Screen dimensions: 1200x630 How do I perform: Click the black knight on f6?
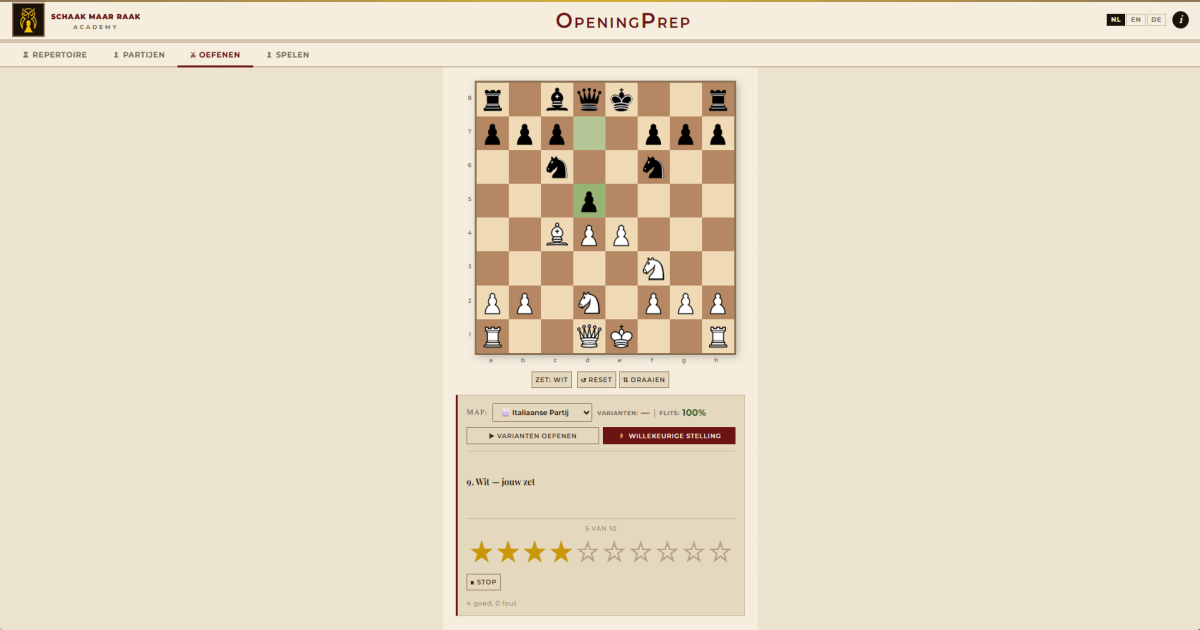click(654, 167)
